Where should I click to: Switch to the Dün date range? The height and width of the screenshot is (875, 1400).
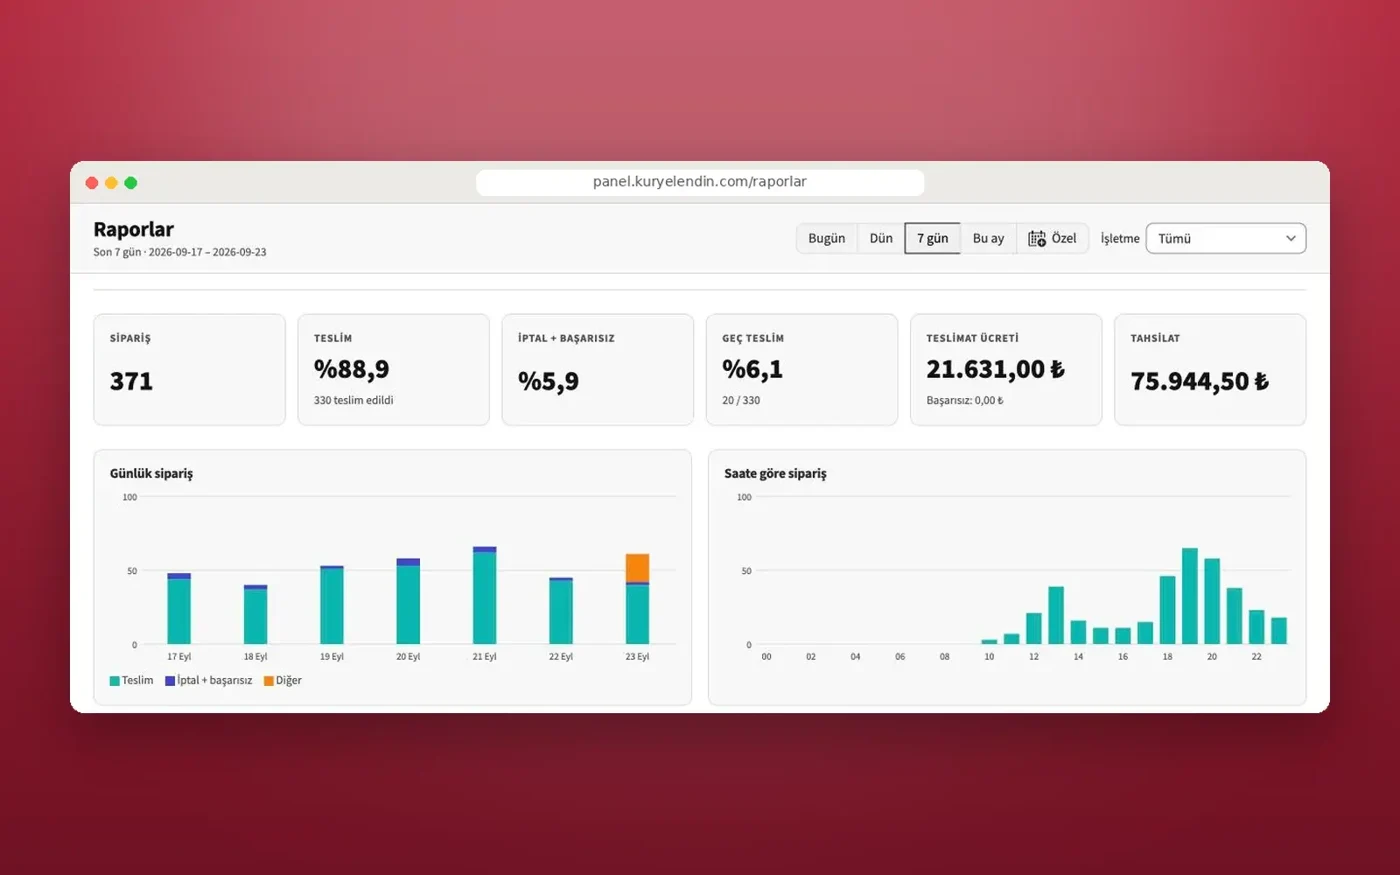pyautogui.click(x=881, y=238)
